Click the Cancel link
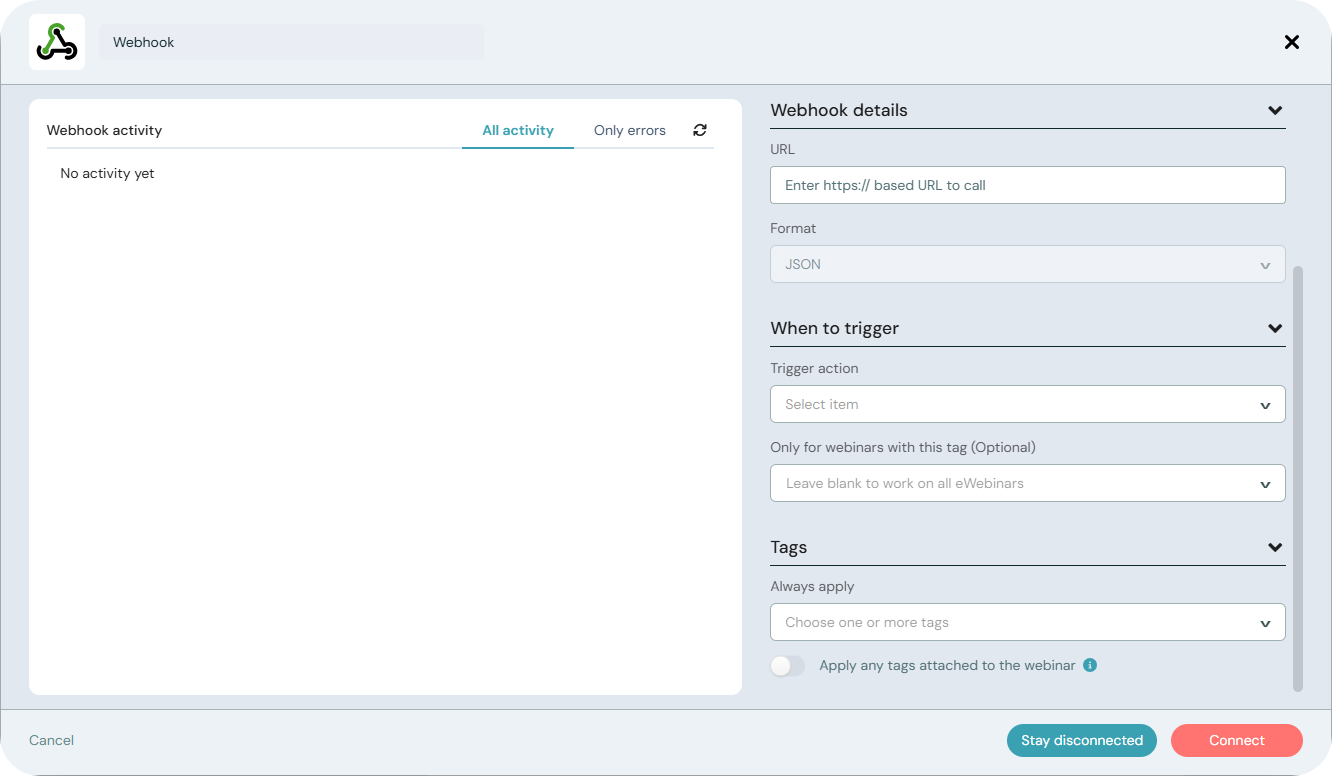The height and width of the screenshot is (776, 1332). tap(52, 740)
